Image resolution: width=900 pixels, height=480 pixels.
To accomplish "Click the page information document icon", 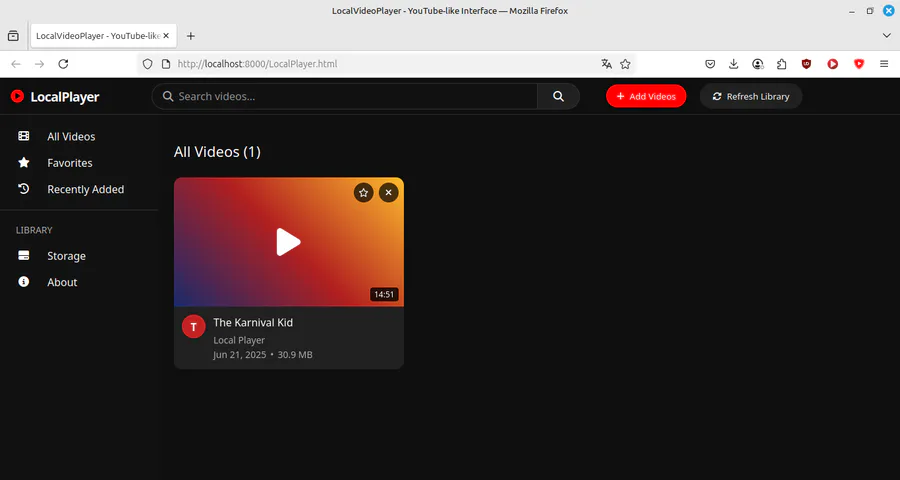I will pyautogui.click(x=166, y=64).
